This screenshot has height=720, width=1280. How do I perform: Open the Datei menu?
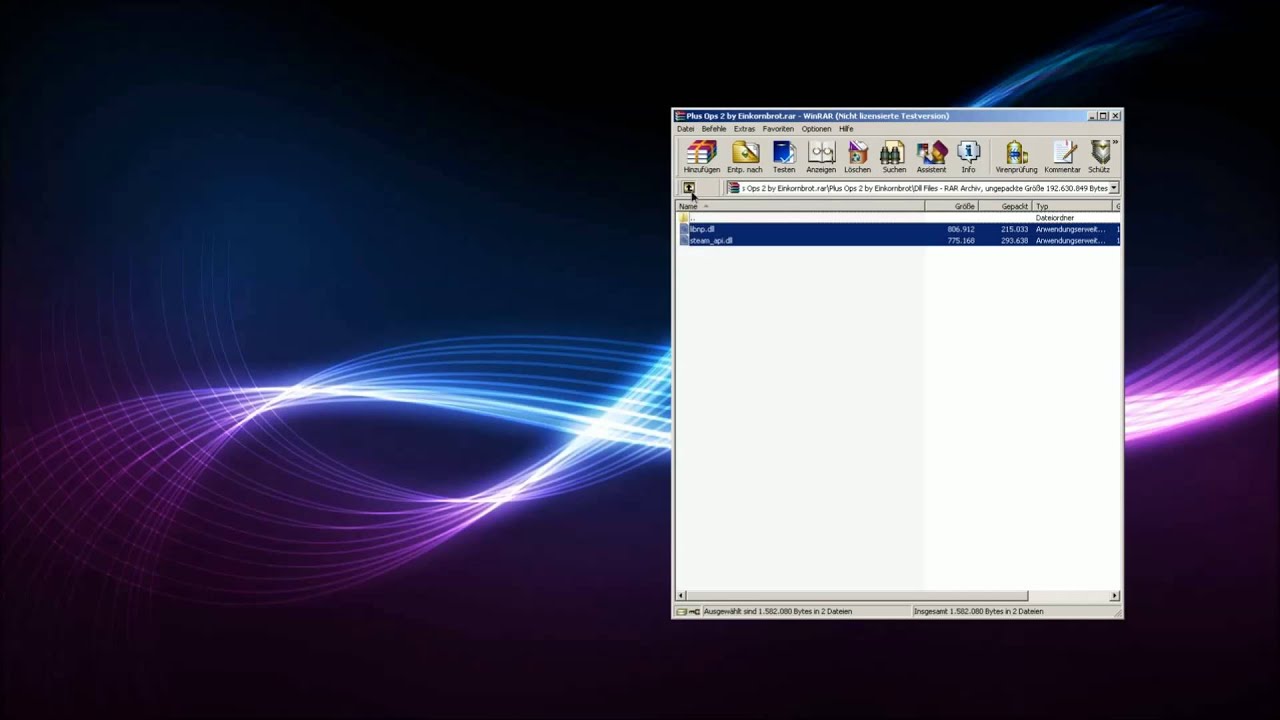point(685,129)
